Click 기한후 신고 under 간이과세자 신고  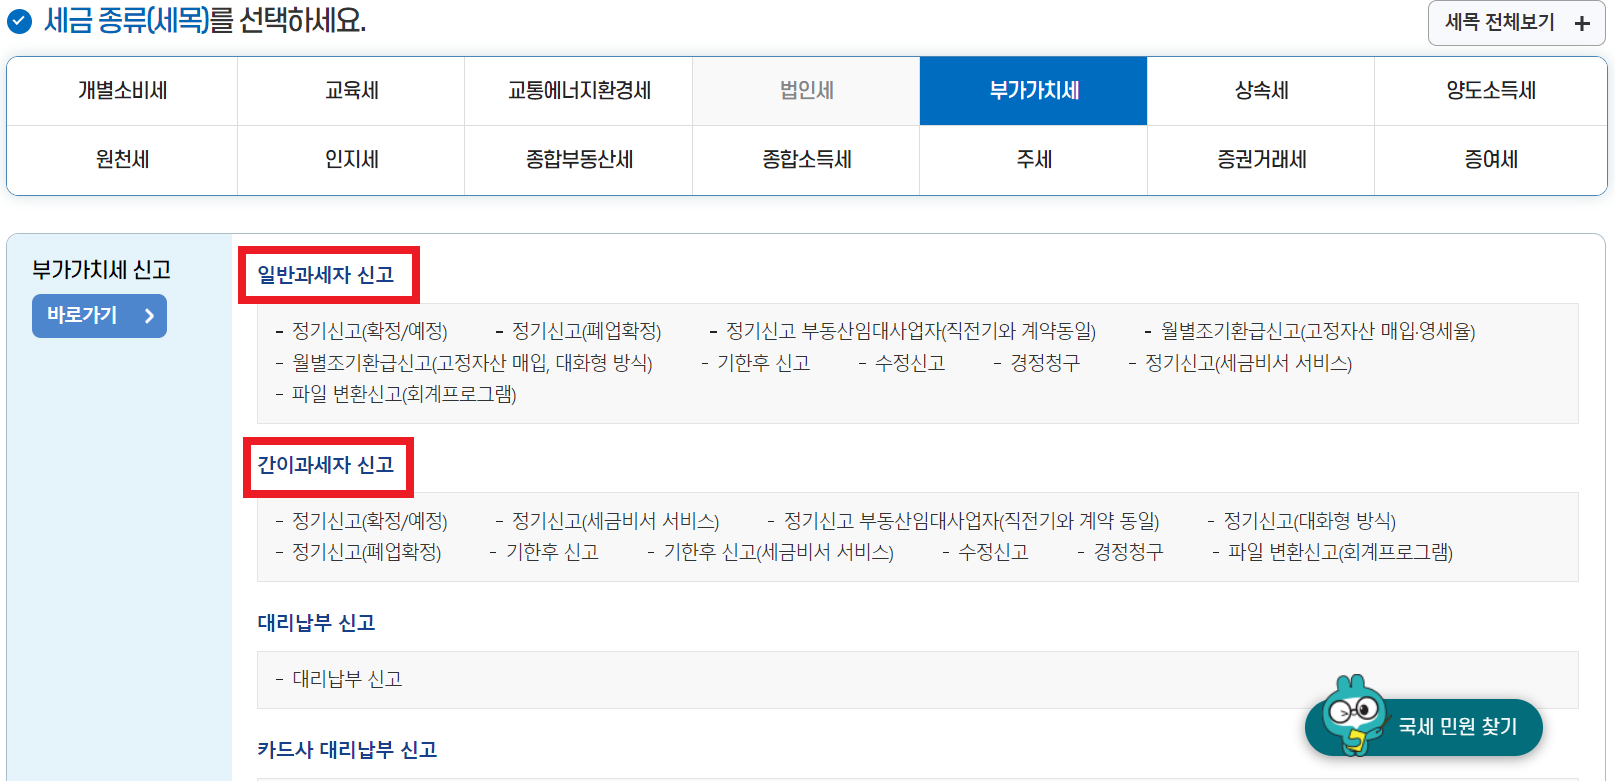point(551,552)
